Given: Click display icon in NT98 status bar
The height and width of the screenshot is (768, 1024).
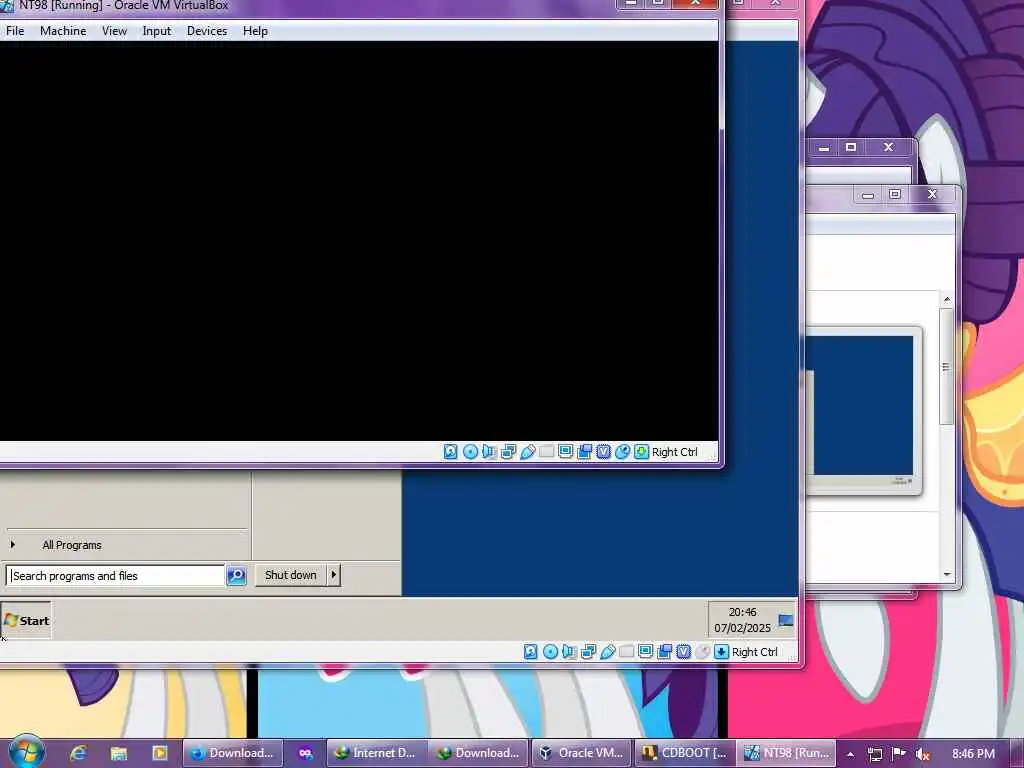Looking at the screenshot, I should [x=566, y=451].
